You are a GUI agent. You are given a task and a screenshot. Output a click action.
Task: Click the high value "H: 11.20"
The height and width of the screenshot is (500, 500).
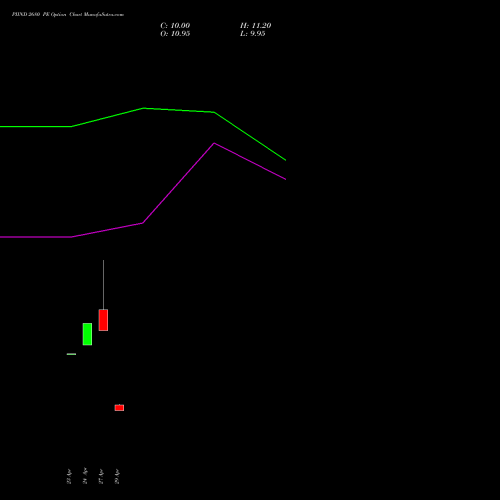pyautogui.click(x=255, y=26)
